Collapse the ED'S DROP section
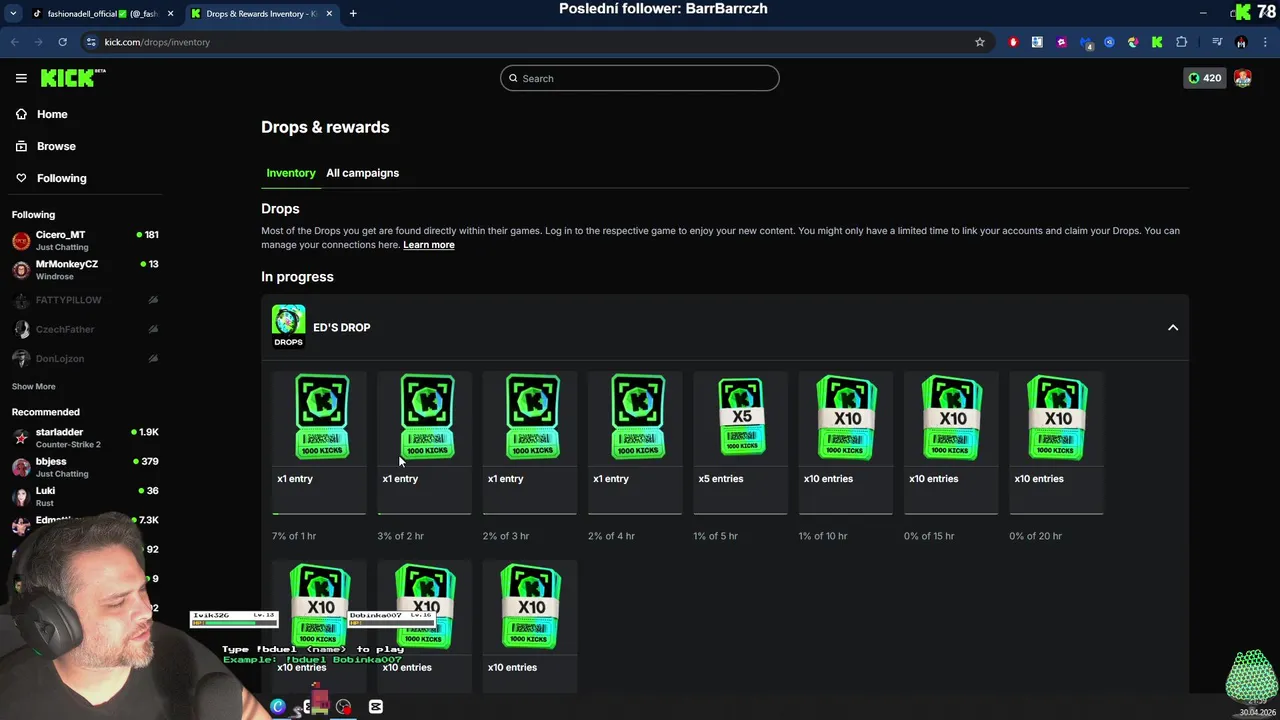Viewport: 1280px width, 720px height. click(x=1173, y=328)
